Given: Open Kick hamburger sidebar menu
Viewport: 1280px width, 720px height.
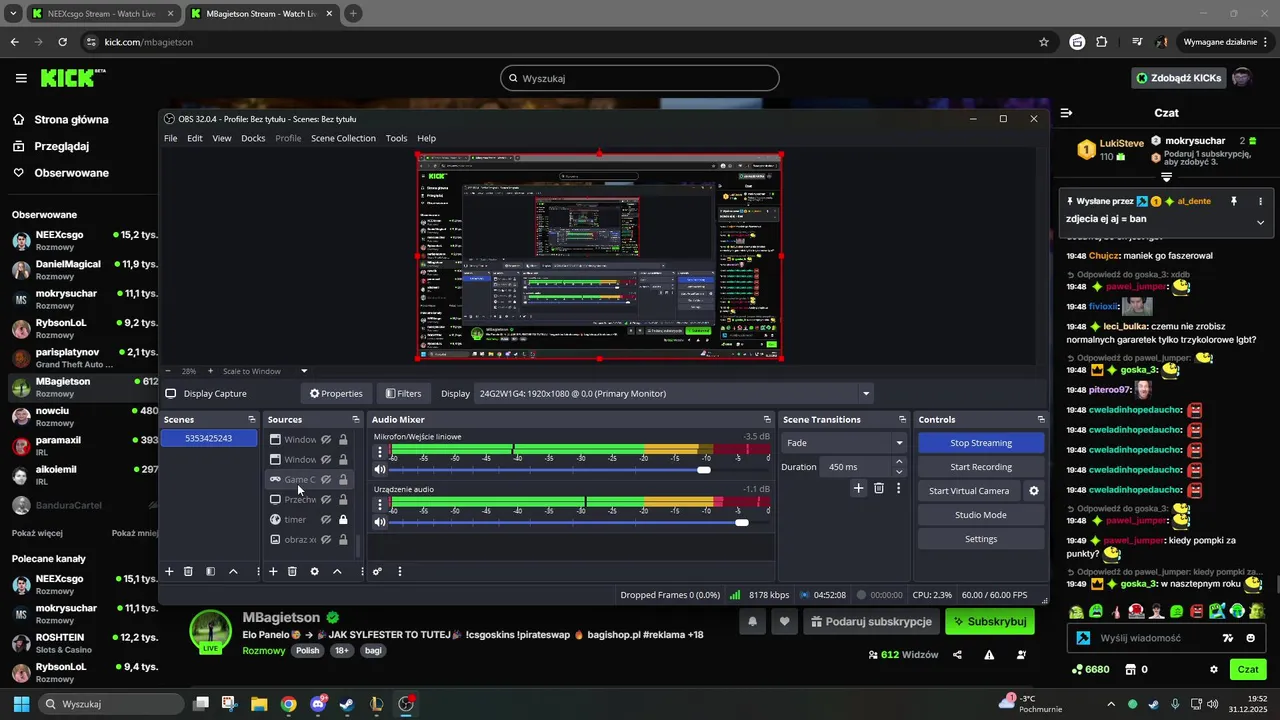Looking at the screenshot, I should 21,78.
